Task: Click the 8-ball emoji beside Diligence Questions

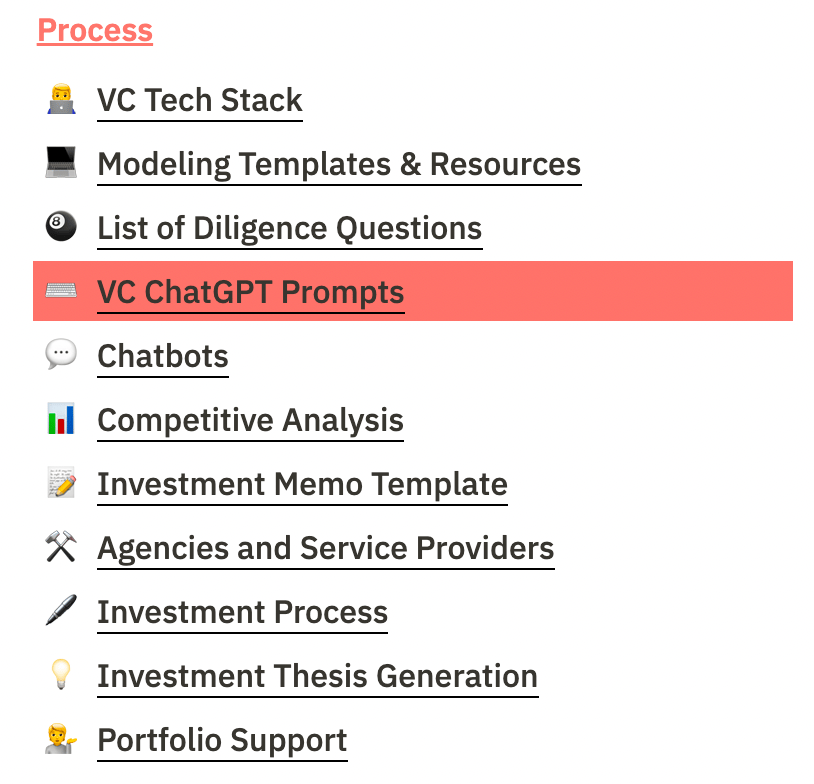Action: click(x=61, y=228)
